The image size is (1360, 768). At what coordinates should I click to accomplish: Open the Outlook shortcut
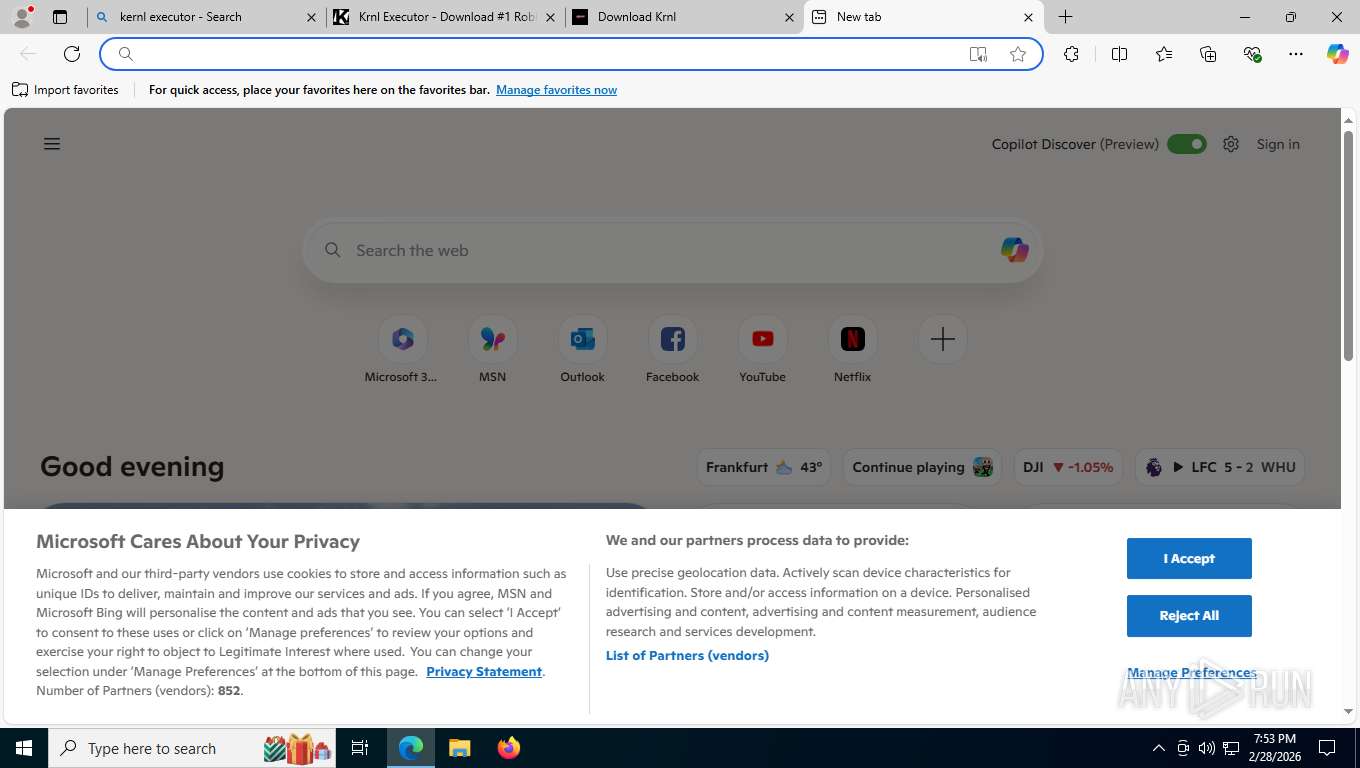point(582,350)
